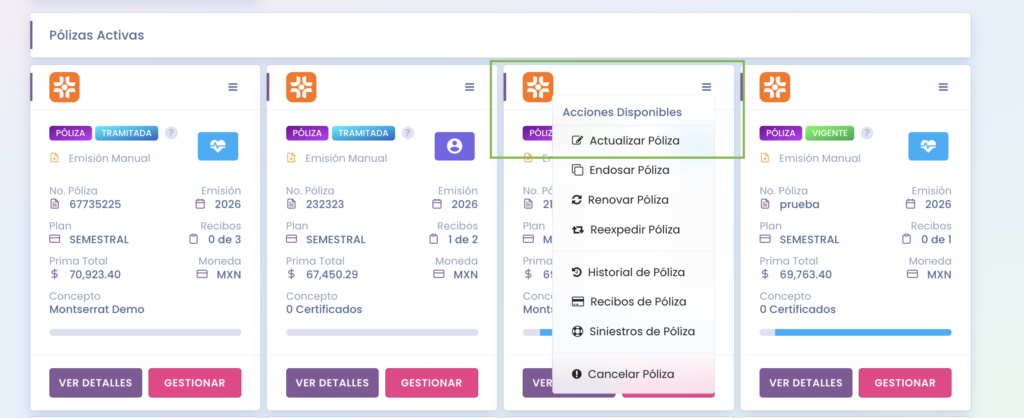Click insurer logo on policy prueba card
This screenshot has height=418, width=1024.
775,87
